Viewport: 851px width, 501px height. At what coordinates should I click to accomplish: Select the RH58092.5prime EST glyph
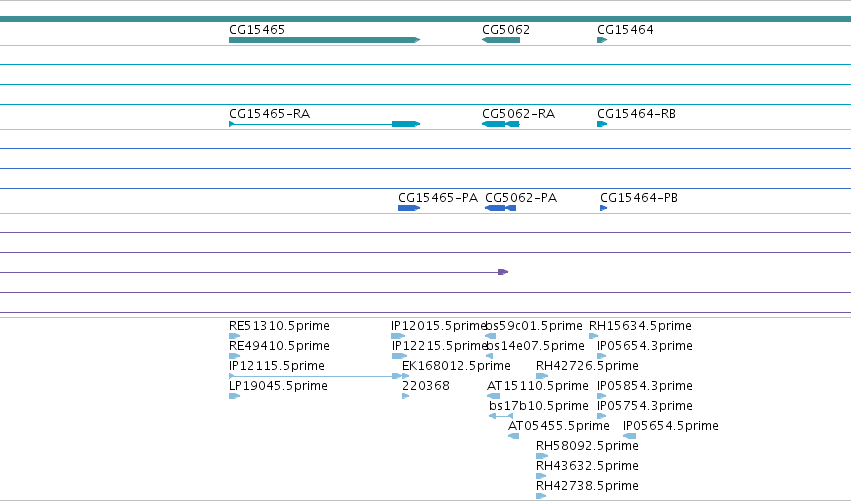(542, 456)
